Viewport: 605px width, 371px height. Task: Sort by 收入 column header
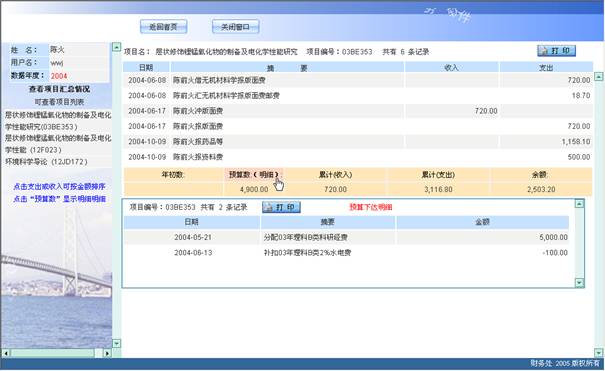click(451, 67)
